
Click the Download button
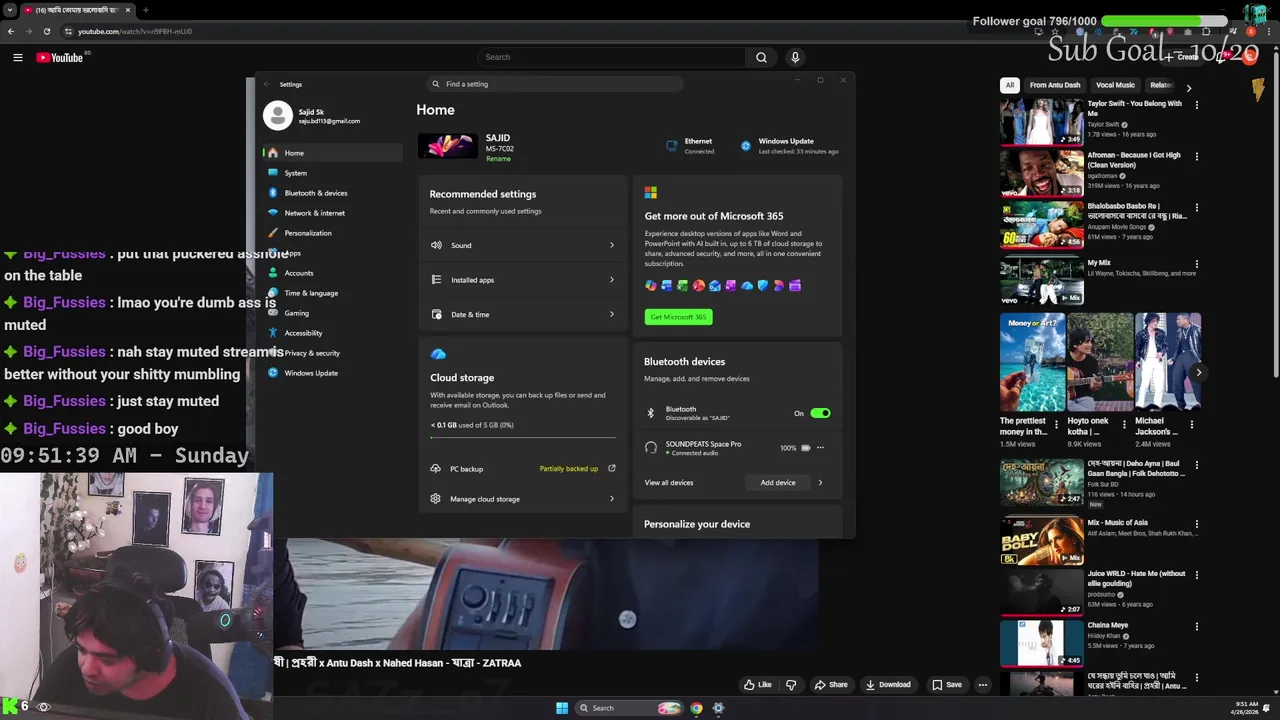(x=888, y=685)
